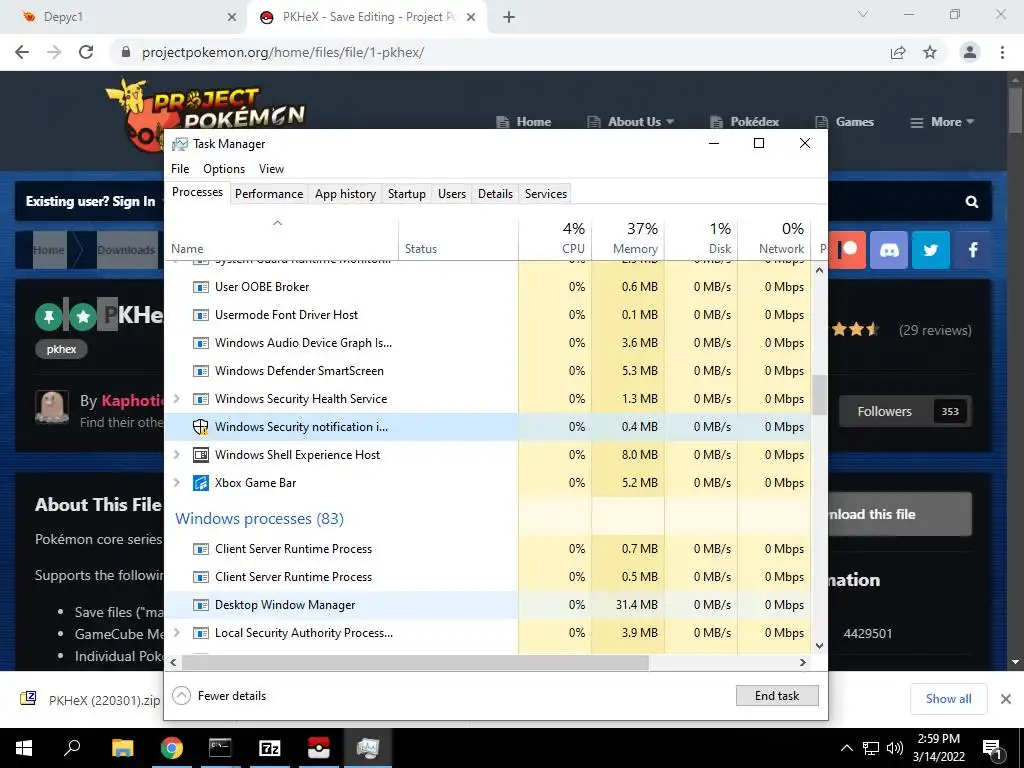1024x768 pixels.
Task: Open File Explorer from the taskbar
Action: [122, 748]
